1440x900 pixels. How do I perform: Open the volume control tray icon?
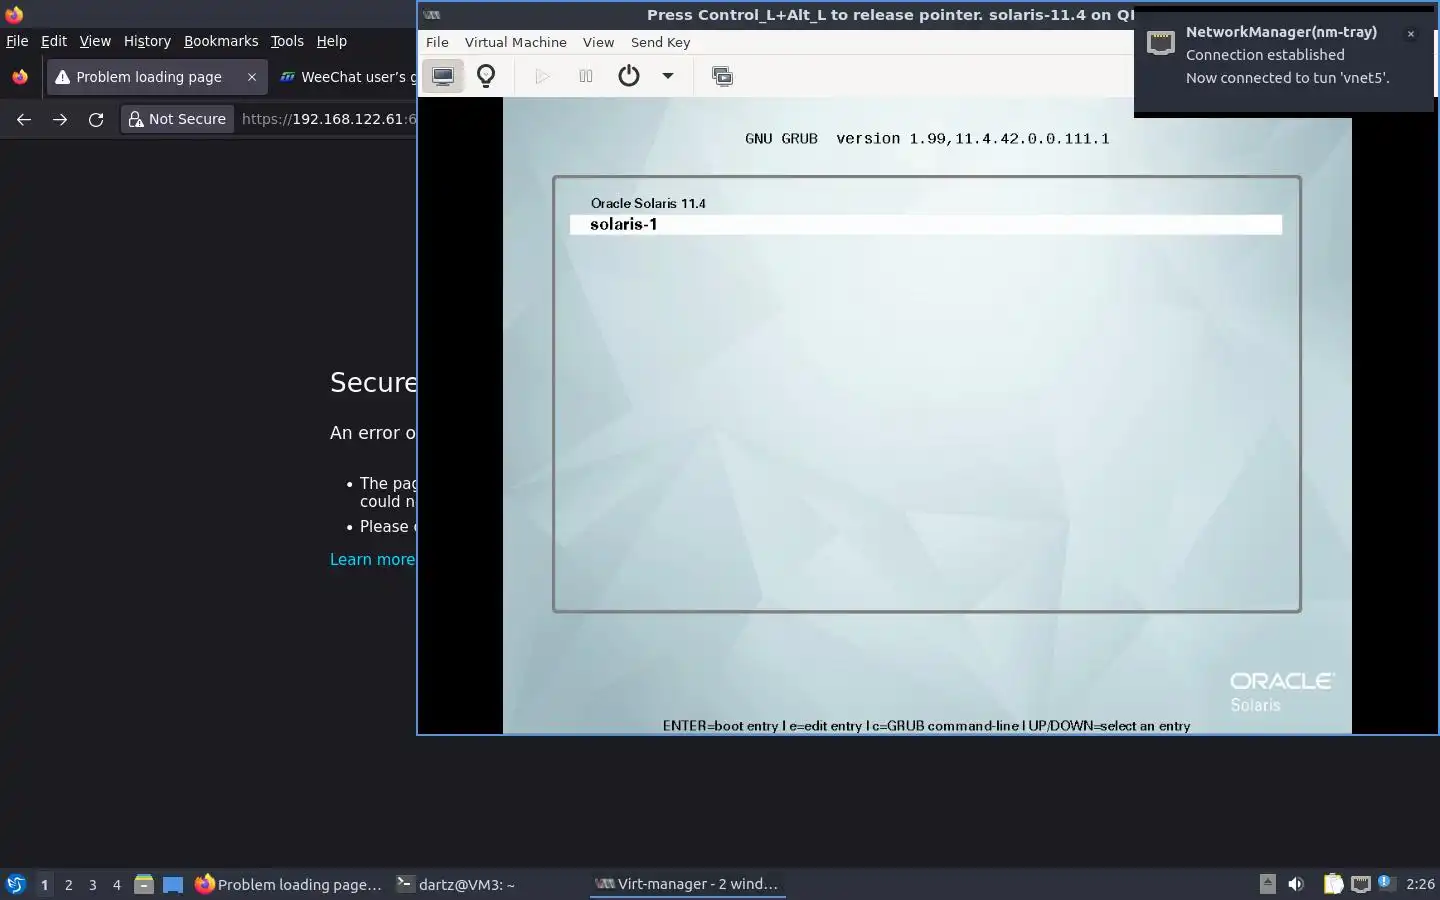pyautogui.click(x=1297, y=884)
